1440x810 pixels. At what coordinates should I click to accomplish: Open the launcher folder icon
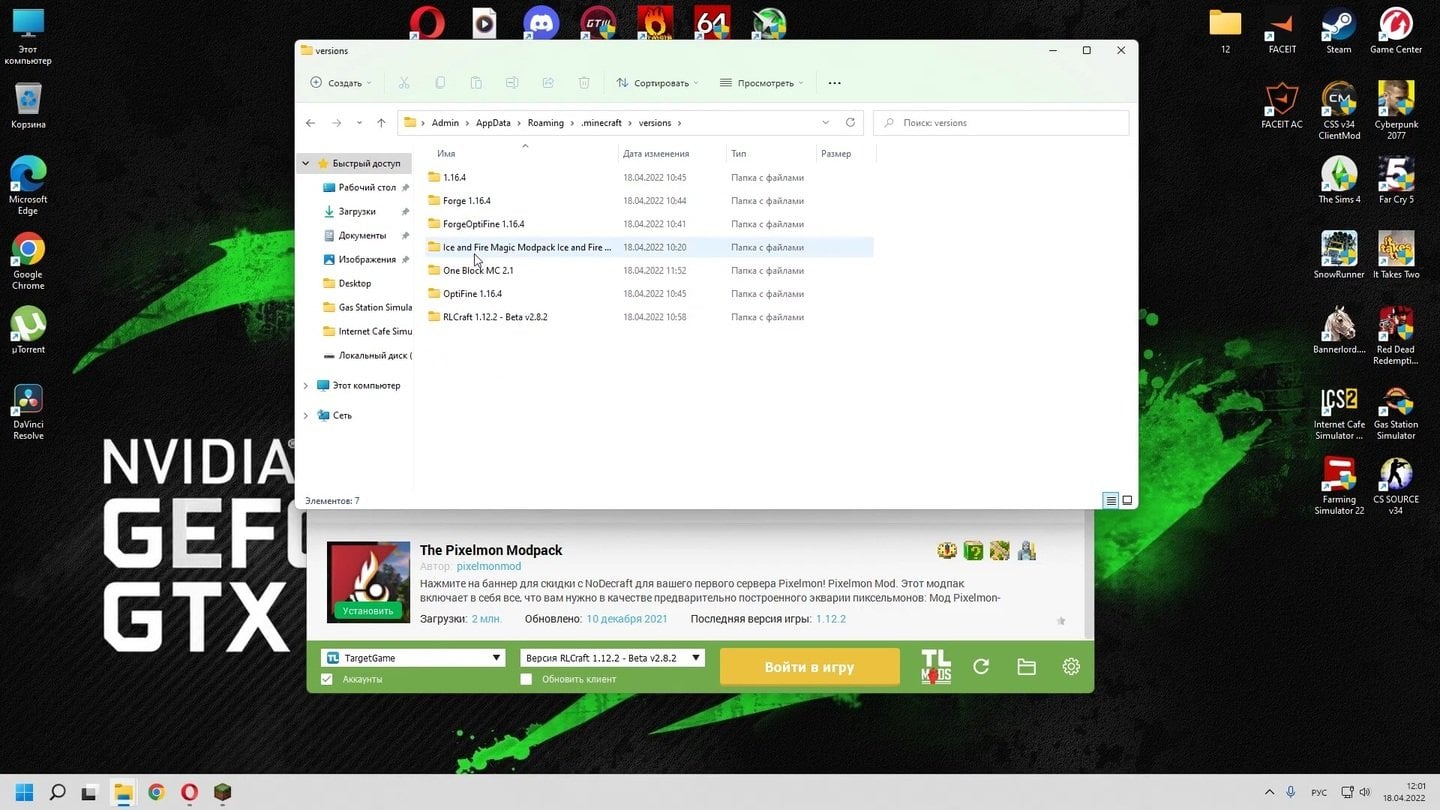point(1026,667)
